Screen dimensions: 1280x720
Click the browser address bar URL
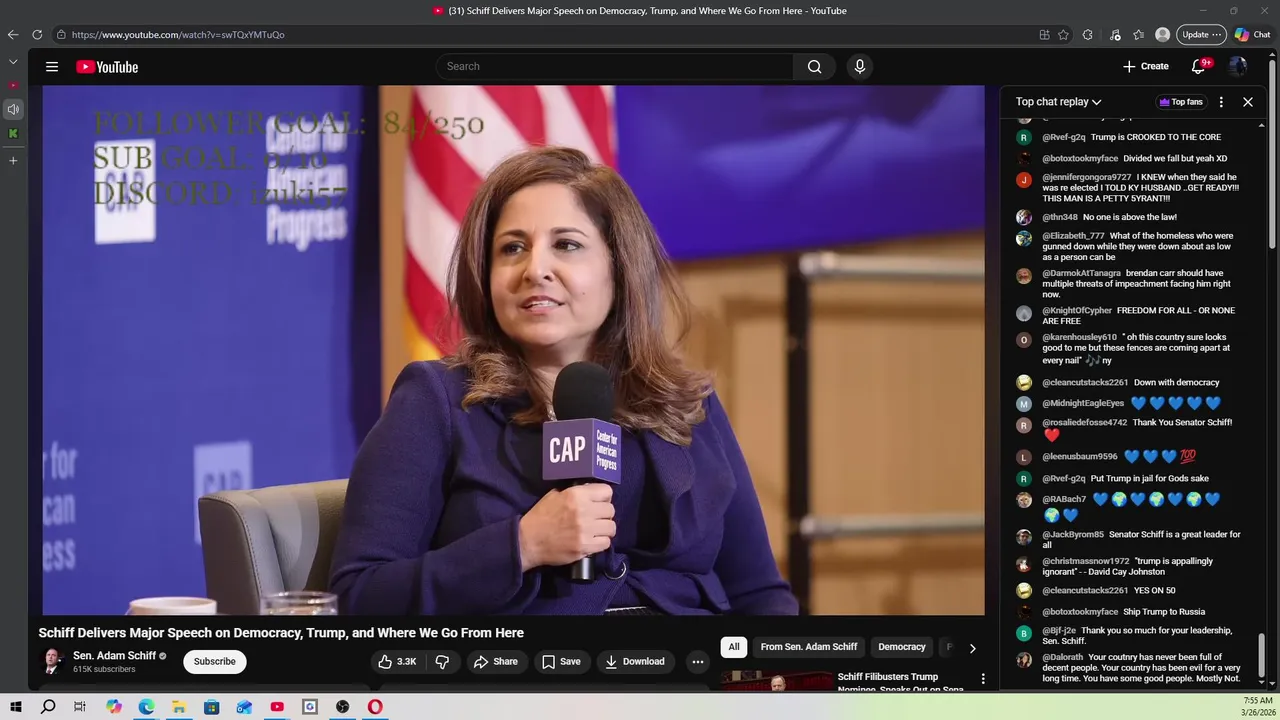178,35
